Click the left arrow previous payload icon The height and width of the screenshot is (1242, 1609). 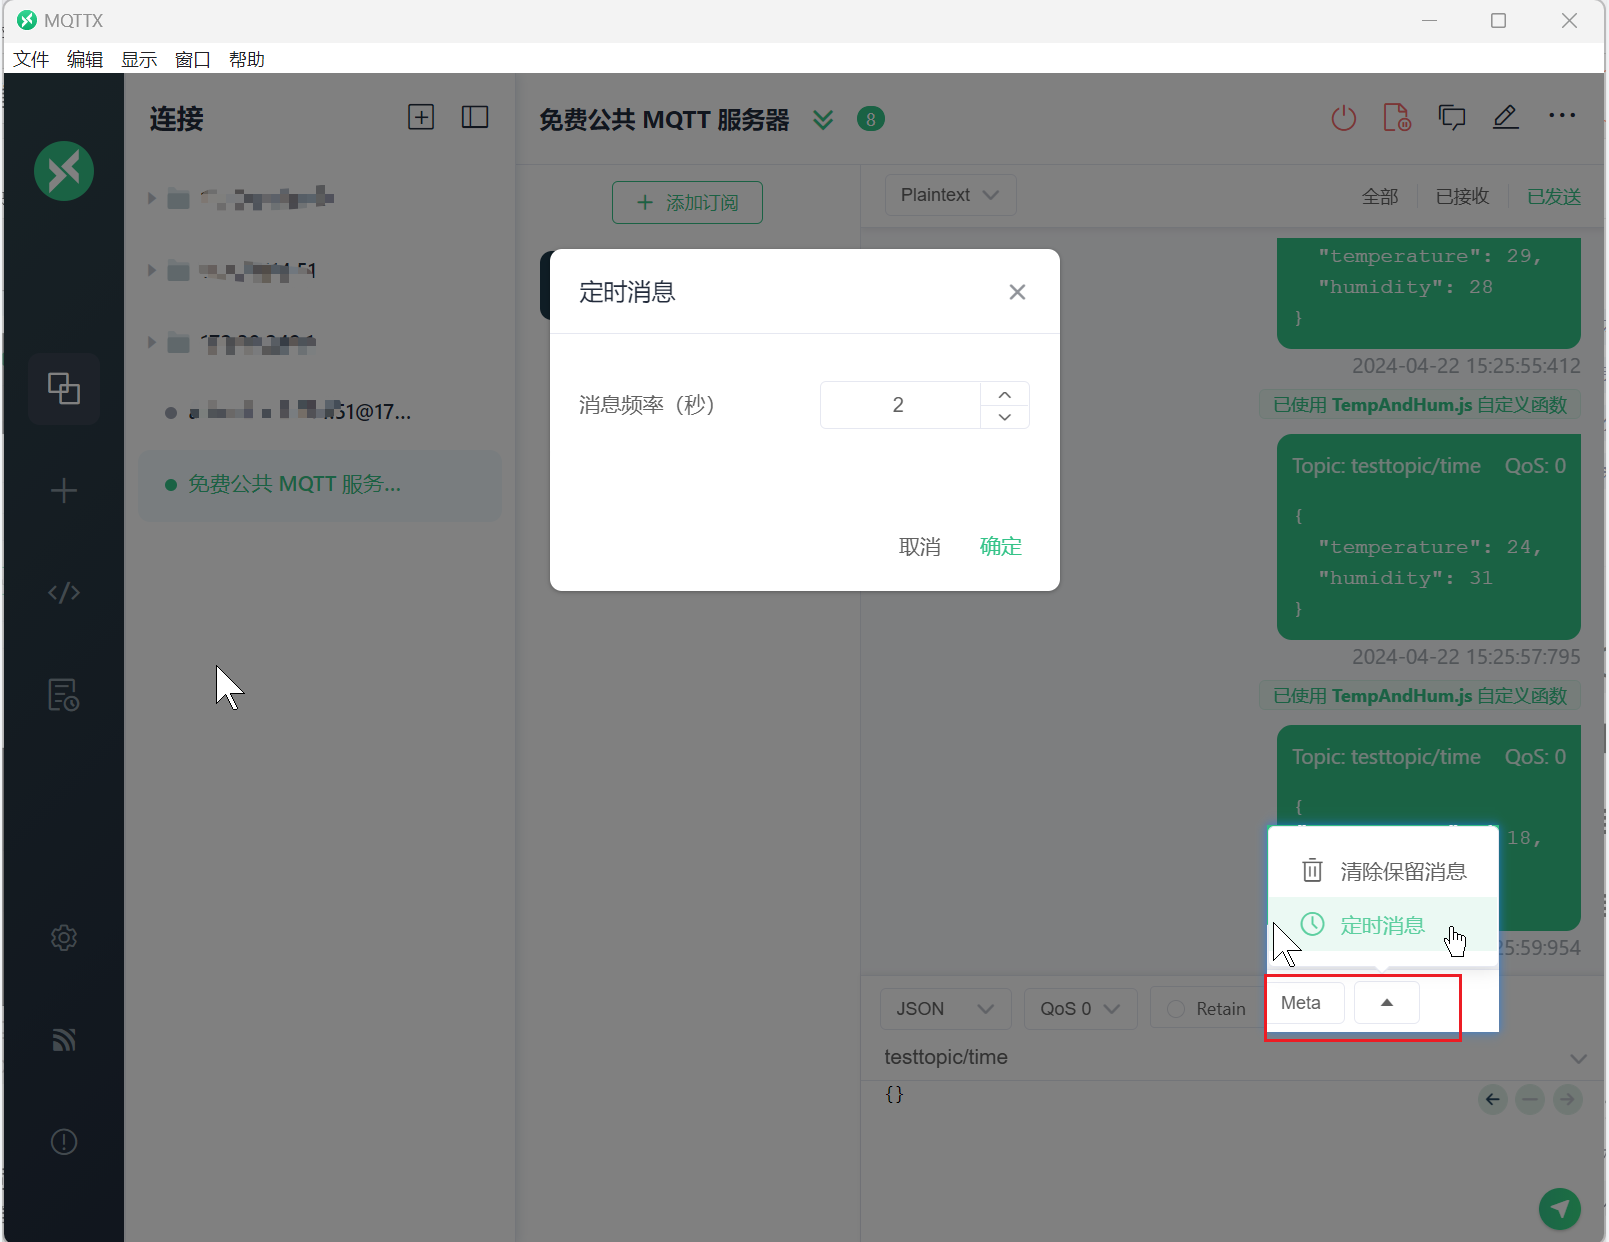click(x=1493, y=1100)
